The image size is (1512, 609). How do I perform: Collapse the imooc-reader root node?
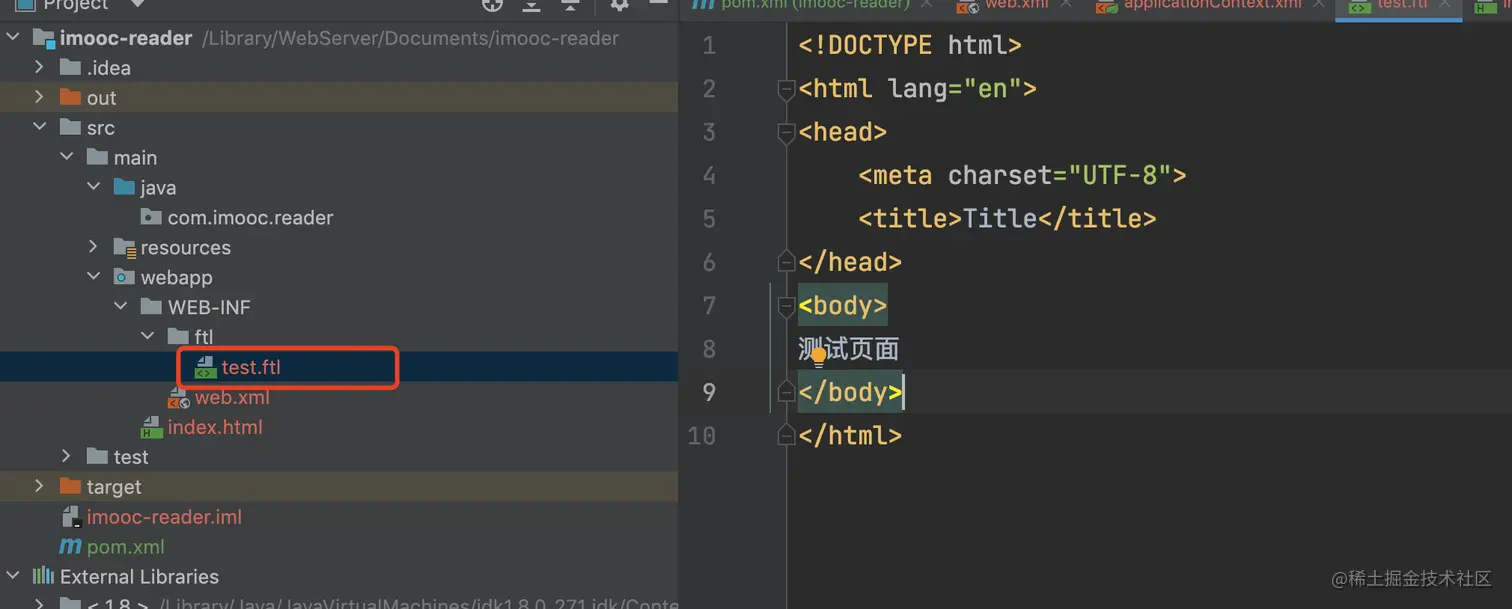pyautogui.click(x=13, y=38)
